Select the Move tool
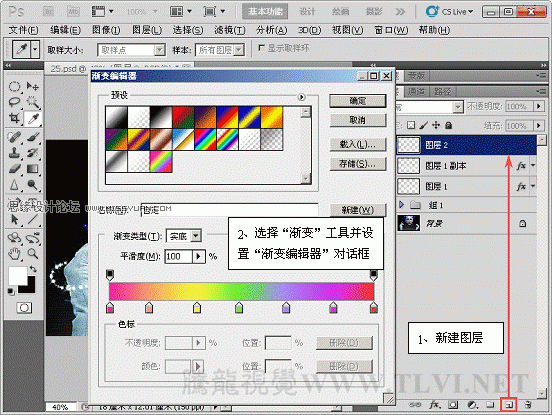 33,86
